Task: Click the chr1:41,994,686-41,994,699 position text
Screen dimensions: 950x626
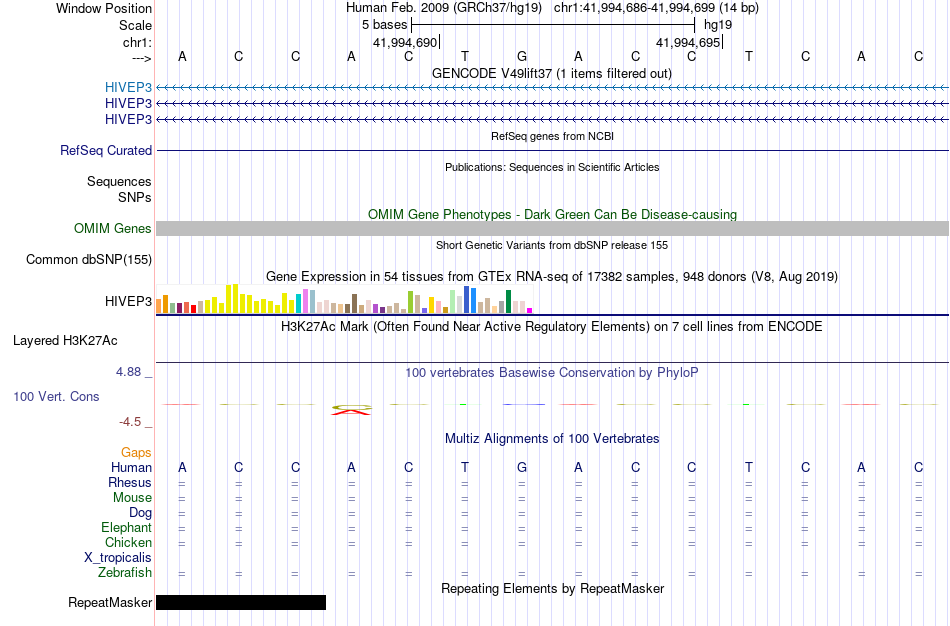Action: tap(656, 8)
